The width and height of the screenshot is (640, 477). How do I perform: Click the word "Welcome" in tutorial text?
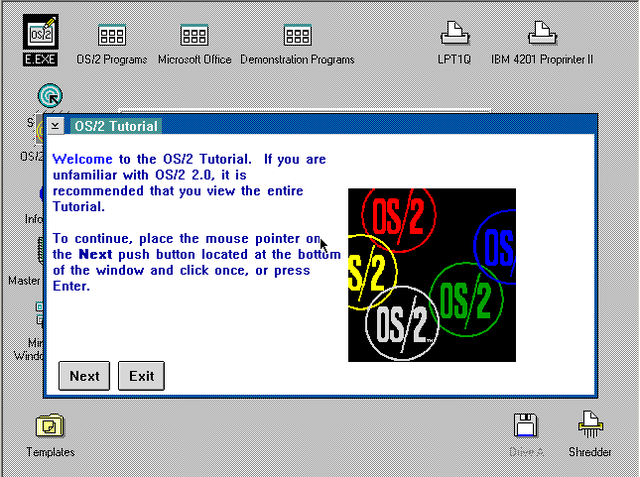point(82,159)
